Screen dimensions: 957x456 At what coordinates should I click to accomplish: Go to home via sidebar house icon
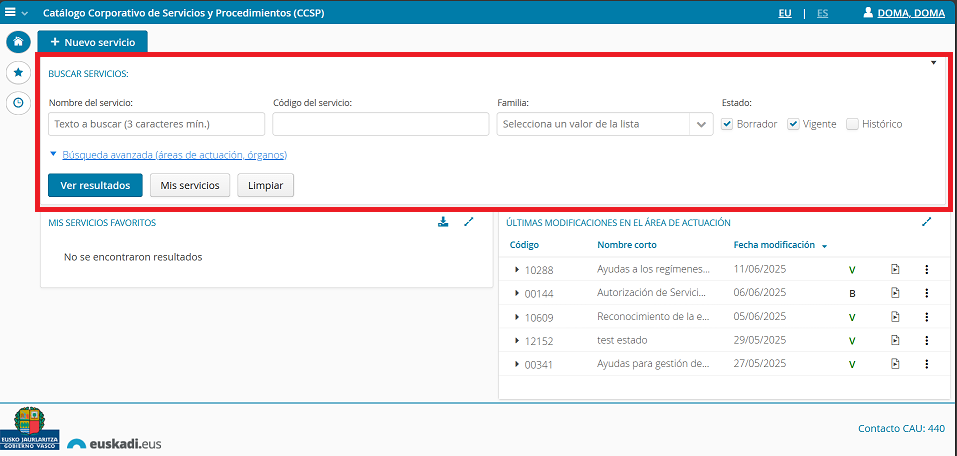(x=18, y=42)
